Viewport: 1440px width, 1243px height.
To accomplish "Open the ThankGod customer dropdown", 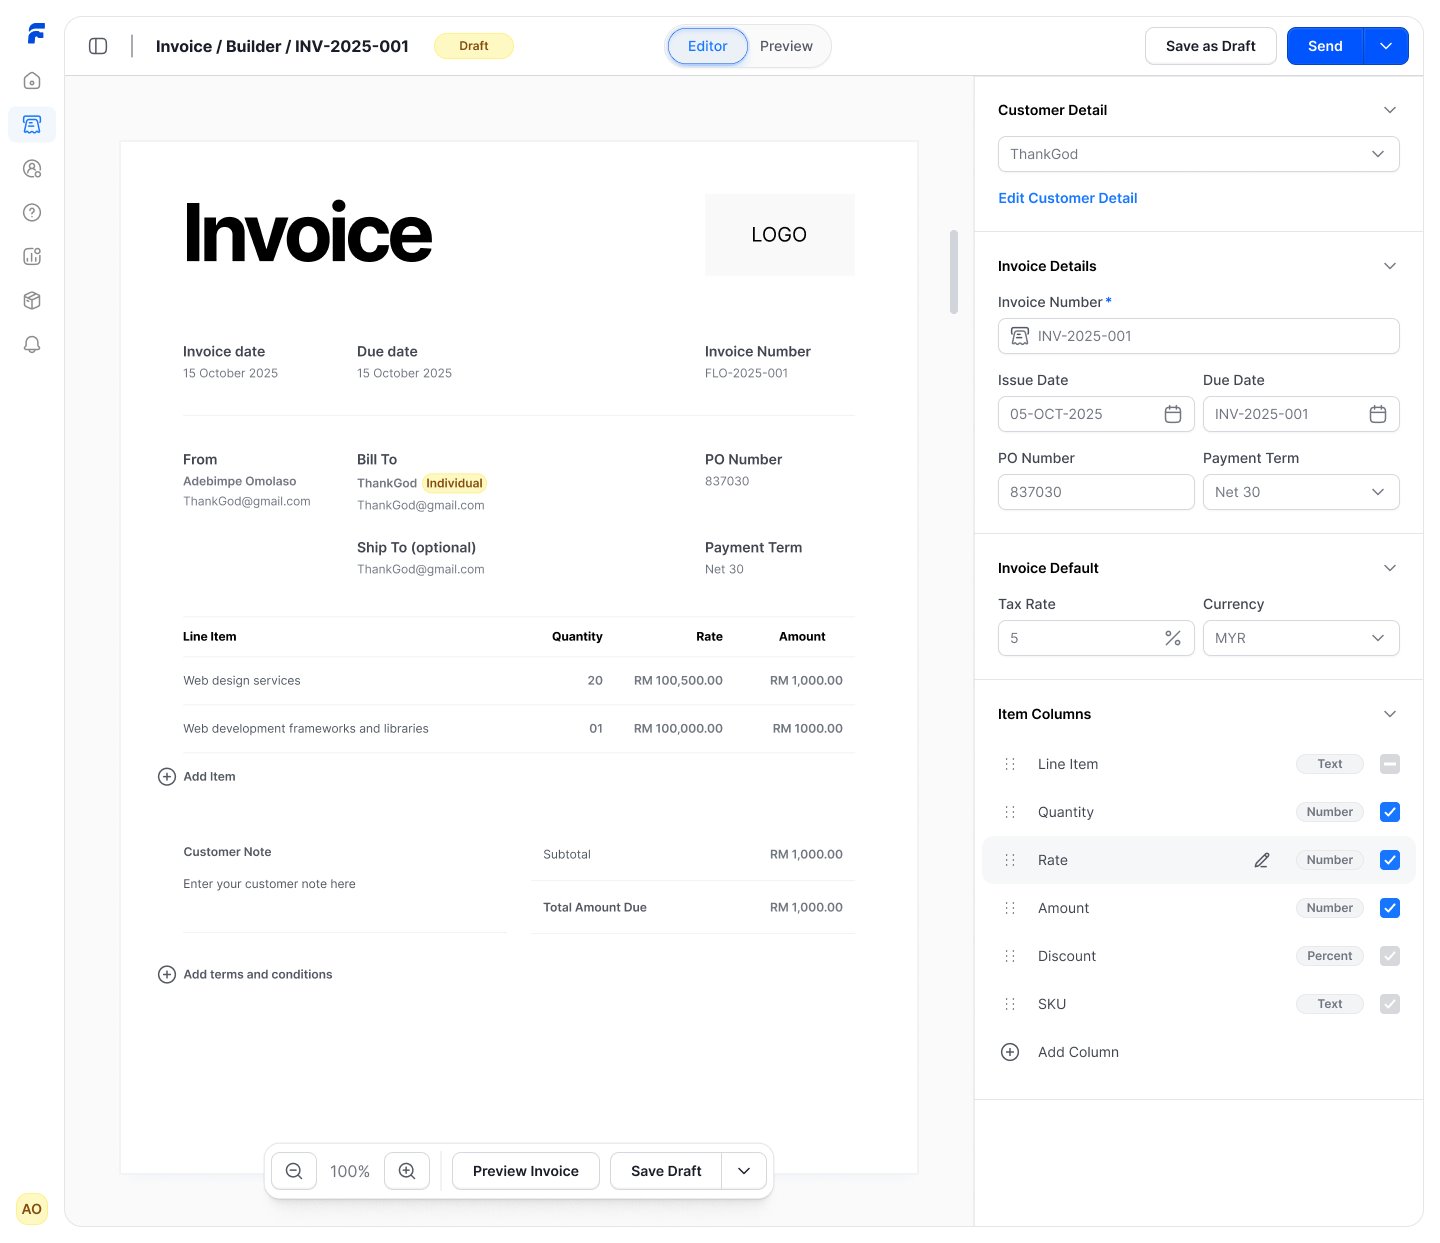I will pyautogui.click(x=1199, y=154).
